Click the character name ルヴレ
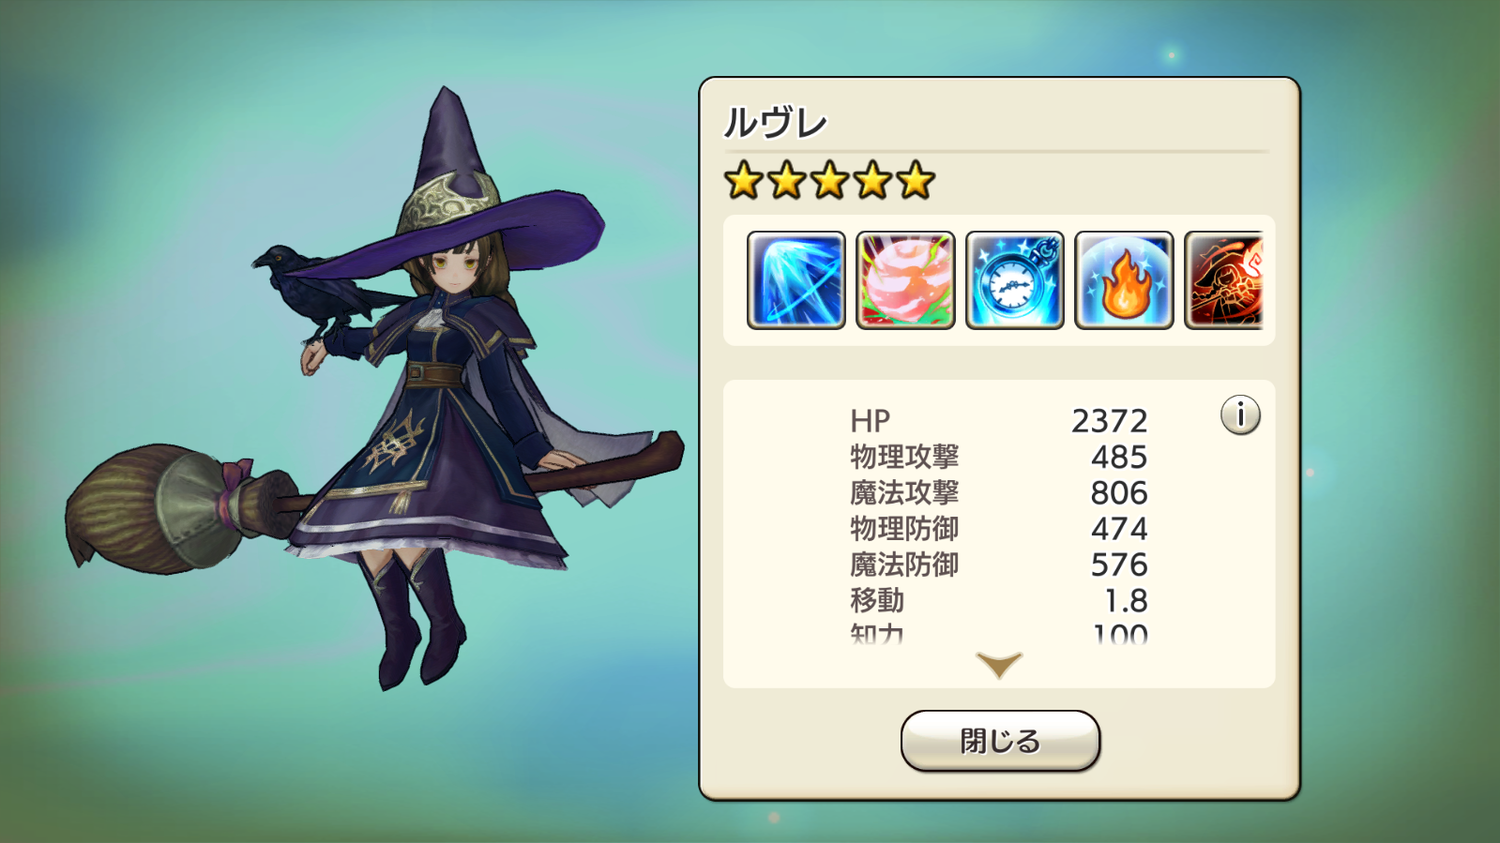This screenshot has height=843, width=1500. pyautogui.click(x=775, y=123)
